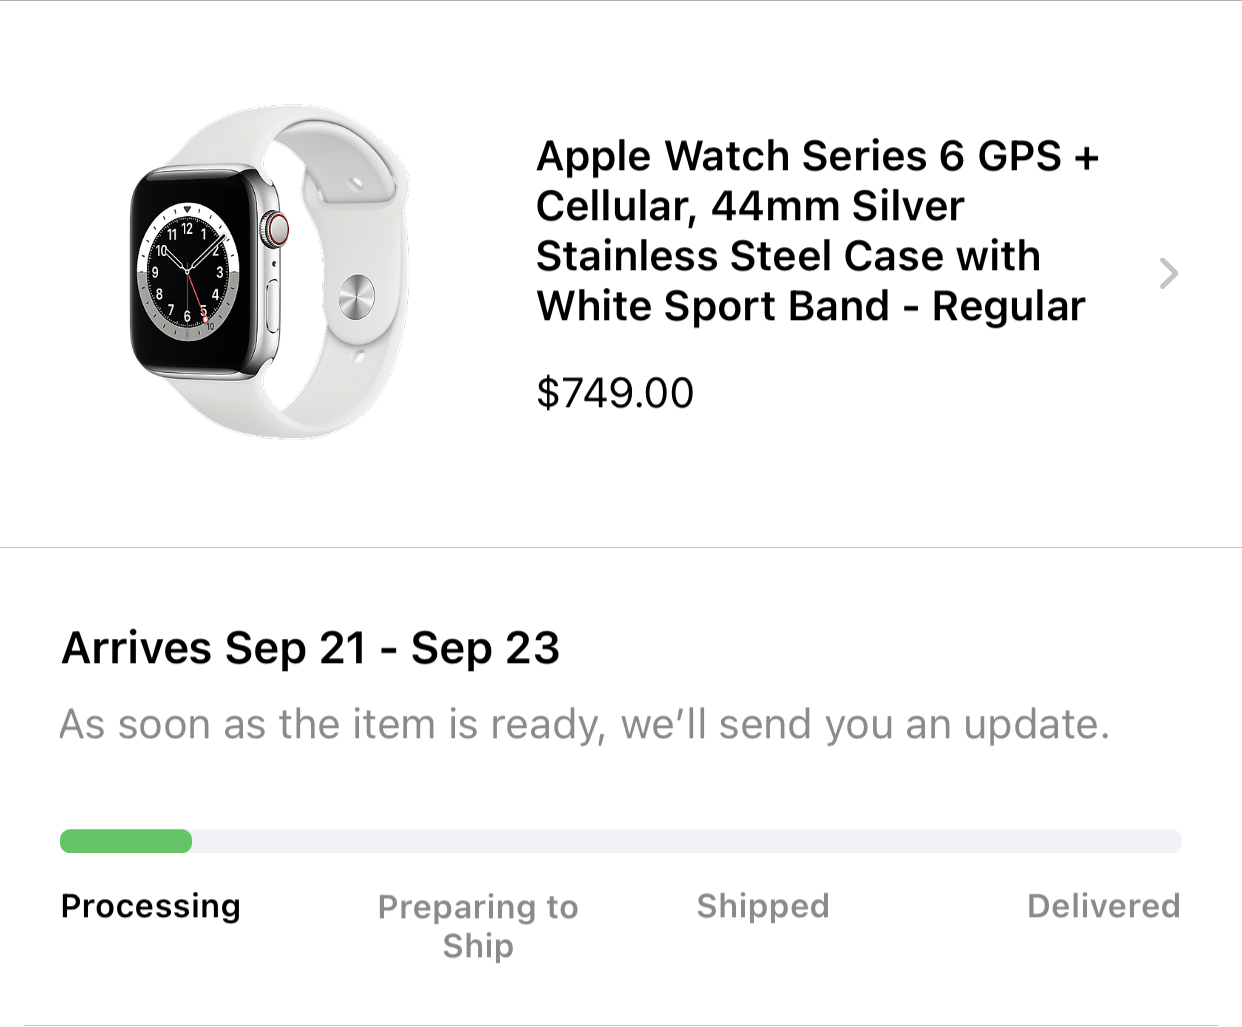Select the Delivered status step
This screenshot has width=1242, height=1027.
pos(1103,906)
